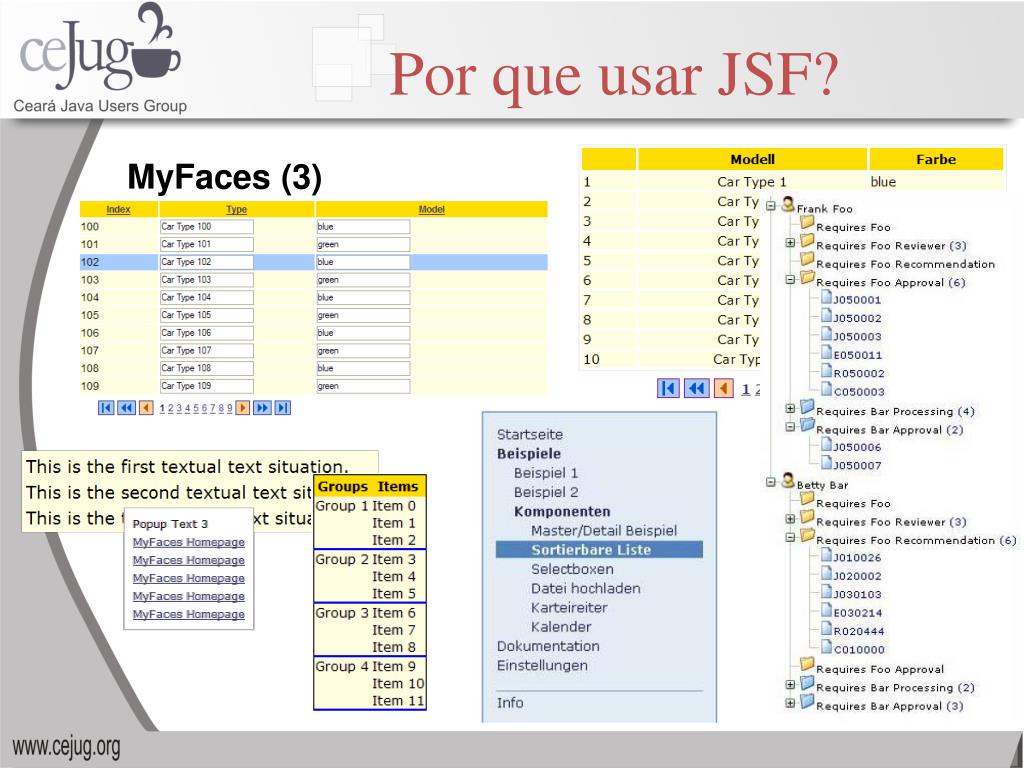Viewport: 1024px width, 768px height.
Task: Click previous-page orange arrow below Modell/Farbe table
Action: coord(724,389)
